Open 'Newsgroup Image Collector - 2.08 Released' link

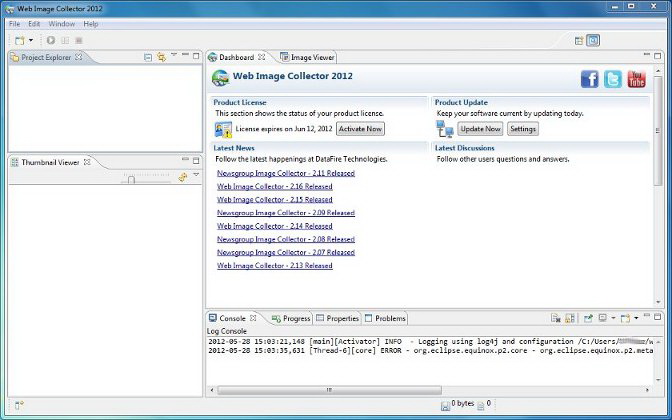(x=286, y=239)
